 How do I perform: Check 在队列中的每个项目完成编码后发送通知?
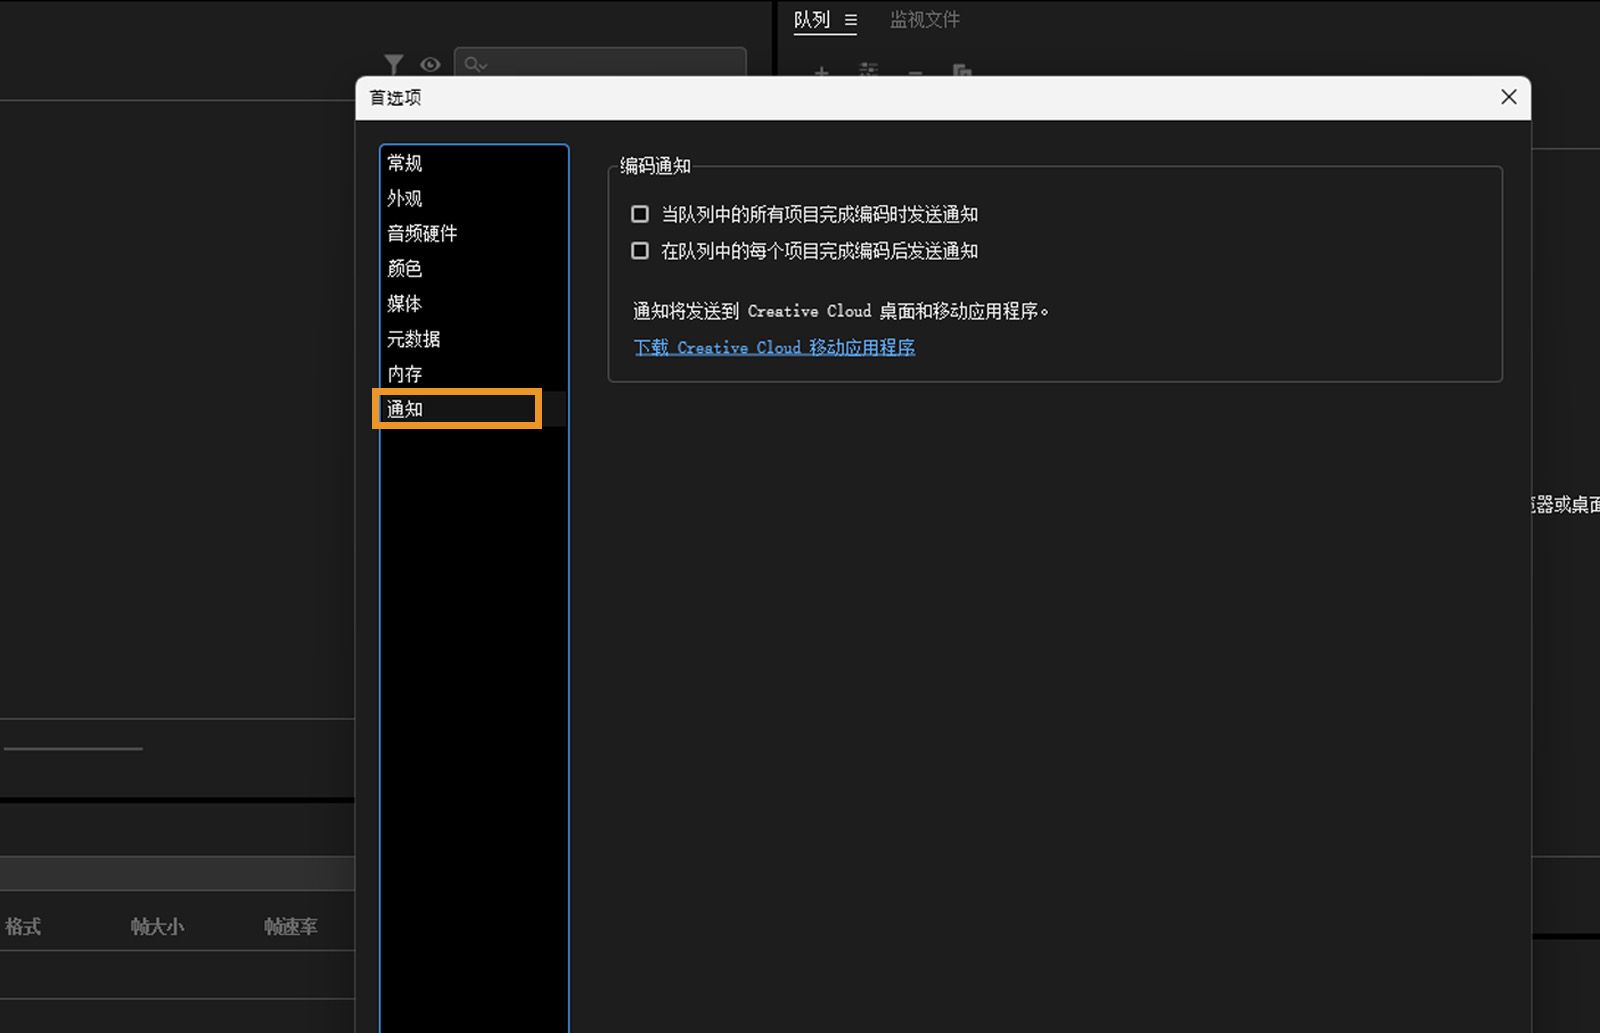pyautogui.click(x=639, y=250)
